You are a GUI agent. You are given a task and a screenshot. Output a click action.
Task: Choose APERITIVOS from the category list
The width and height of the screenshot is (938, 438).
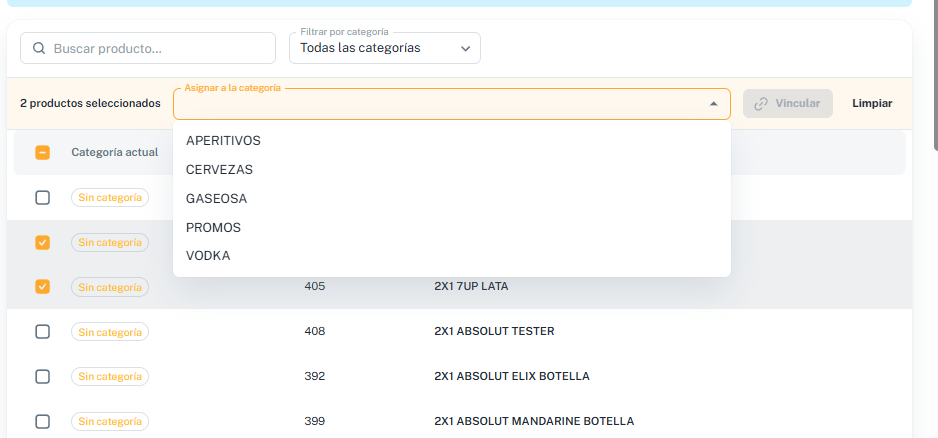[x=452, y=141]
